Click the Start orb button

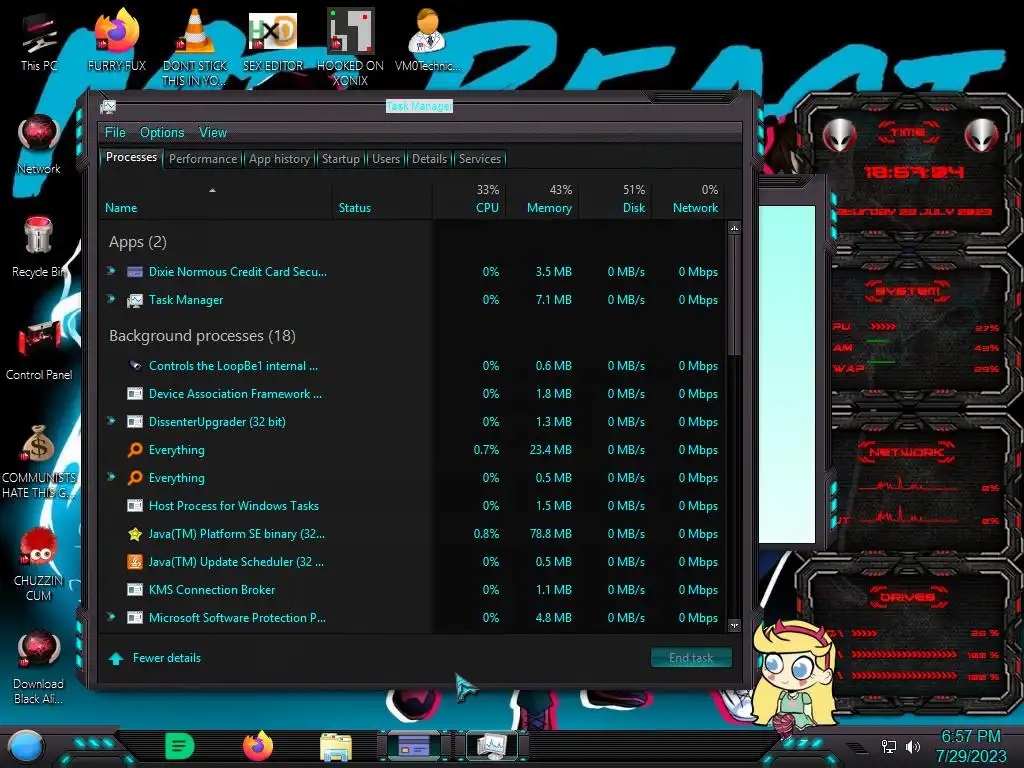26,746
